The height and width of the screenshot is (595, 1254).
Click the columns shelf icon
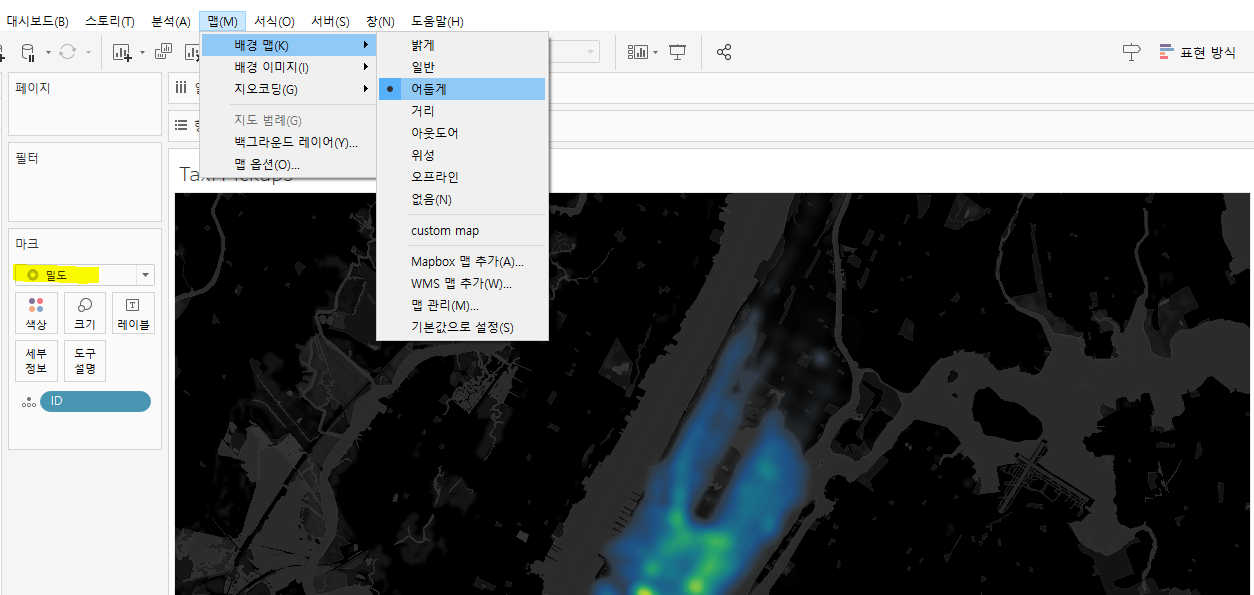(181, 88)
